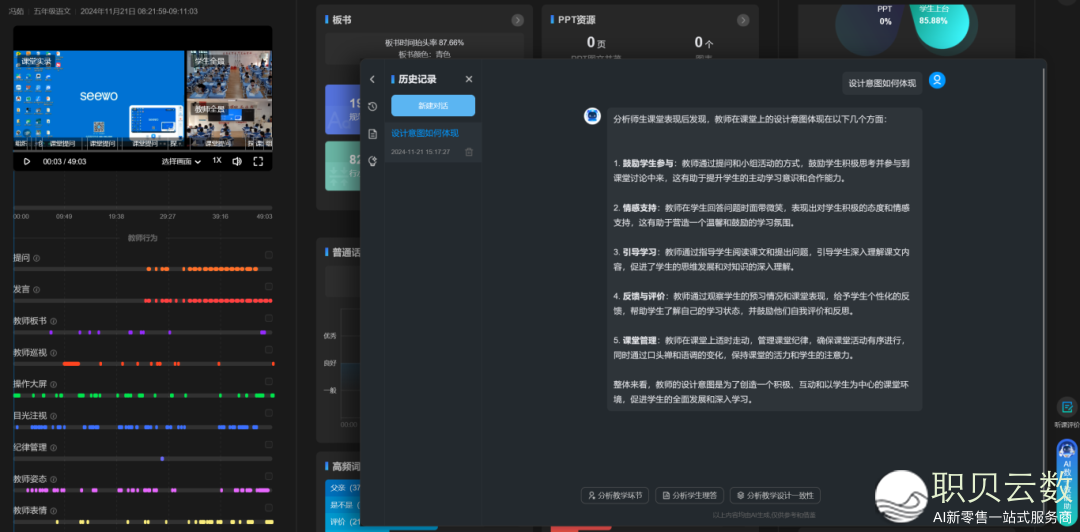Click the 课堂实录 video view thumbnail
The height and width of the screenshot is (532, 1080).
click(98, 99)
